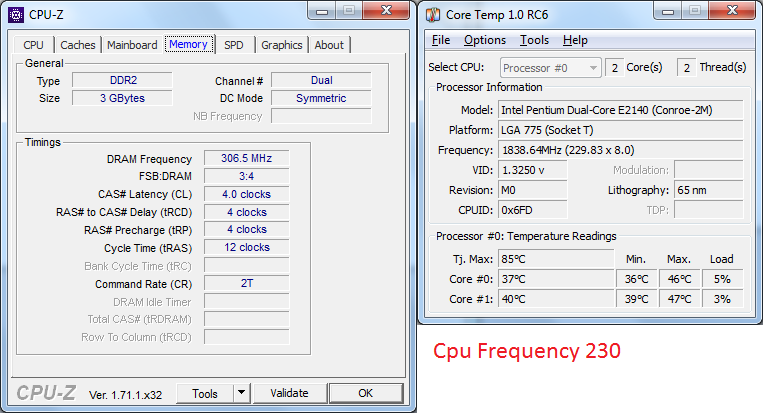
Task: Click the empty TDP field
Action: 708,210
